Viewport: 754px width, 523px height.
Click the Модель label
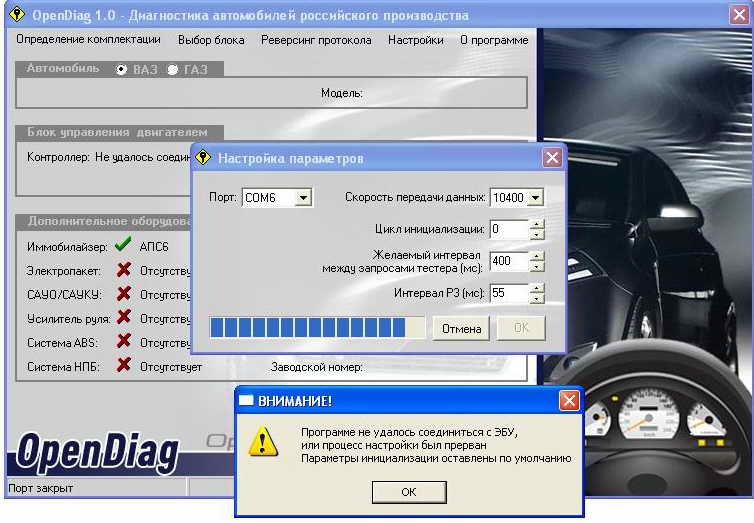342,93
